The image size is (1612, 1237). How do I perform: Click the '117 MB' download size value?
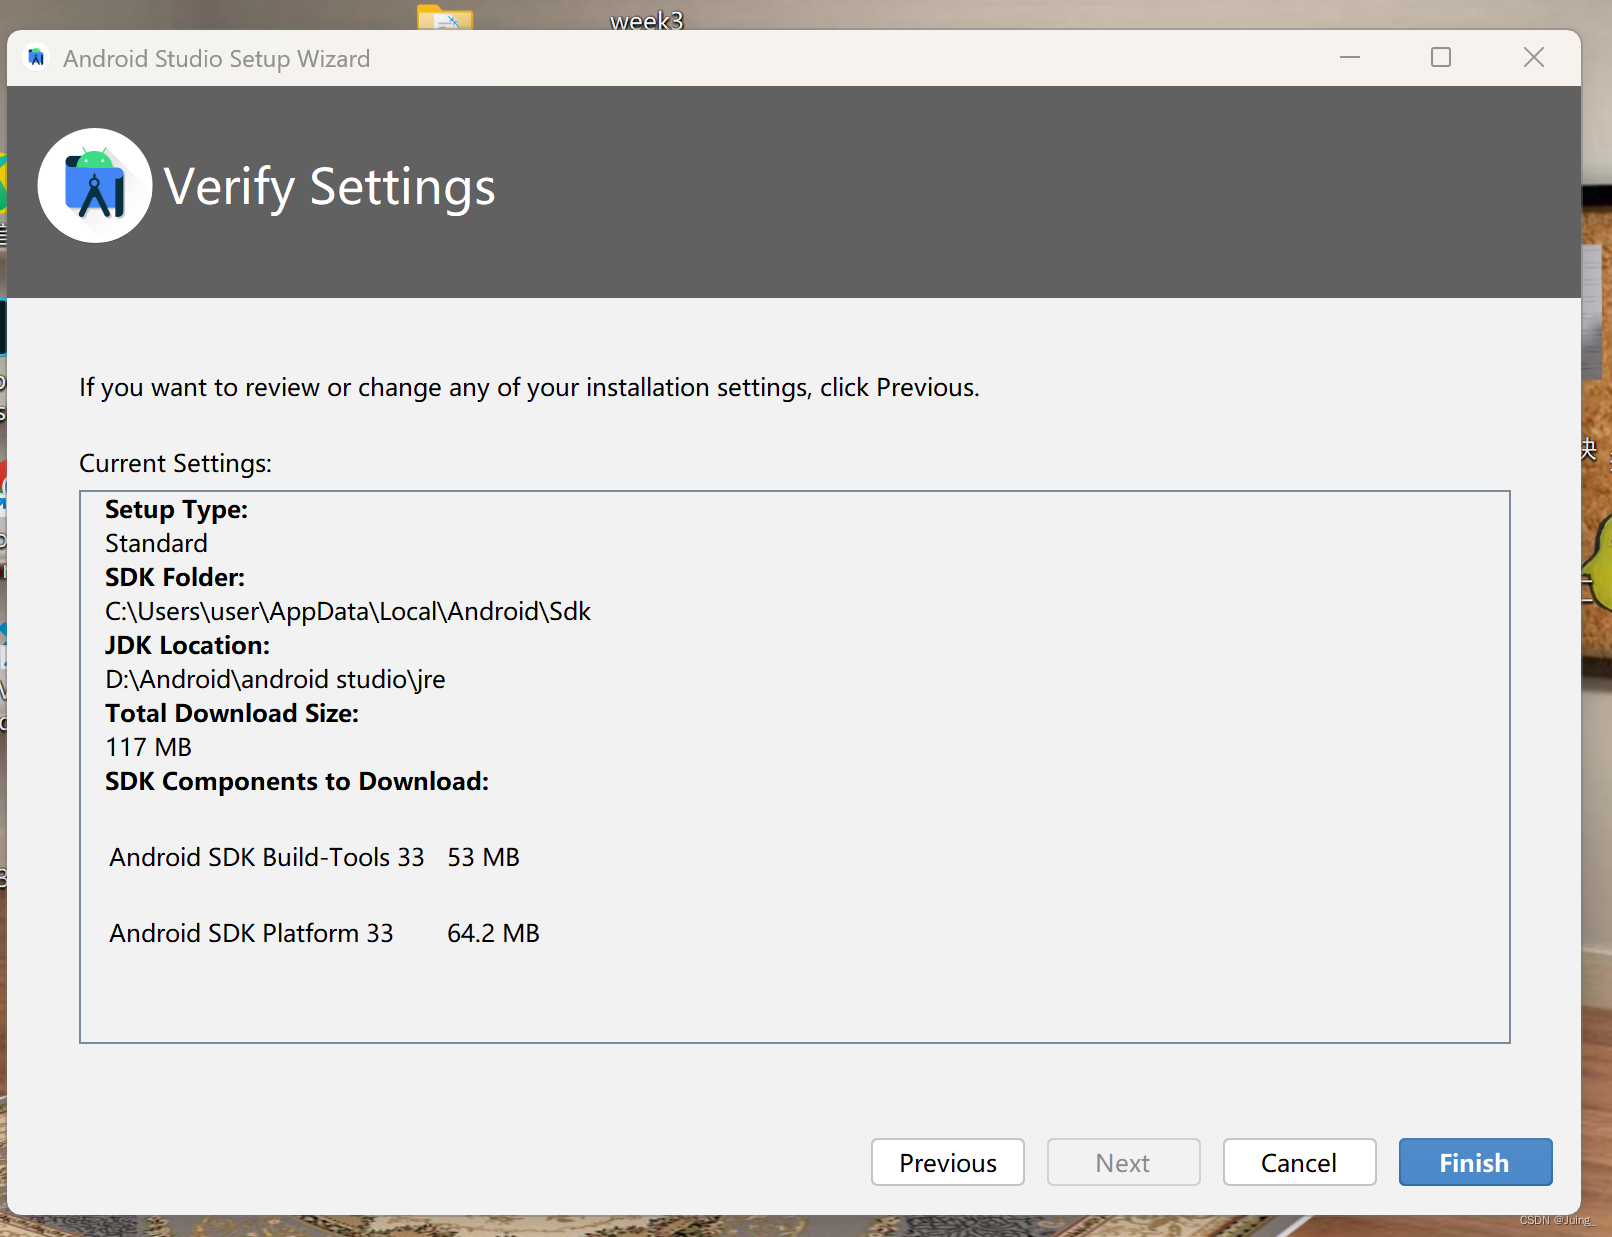pyautogui.click(x=148, y=747)
